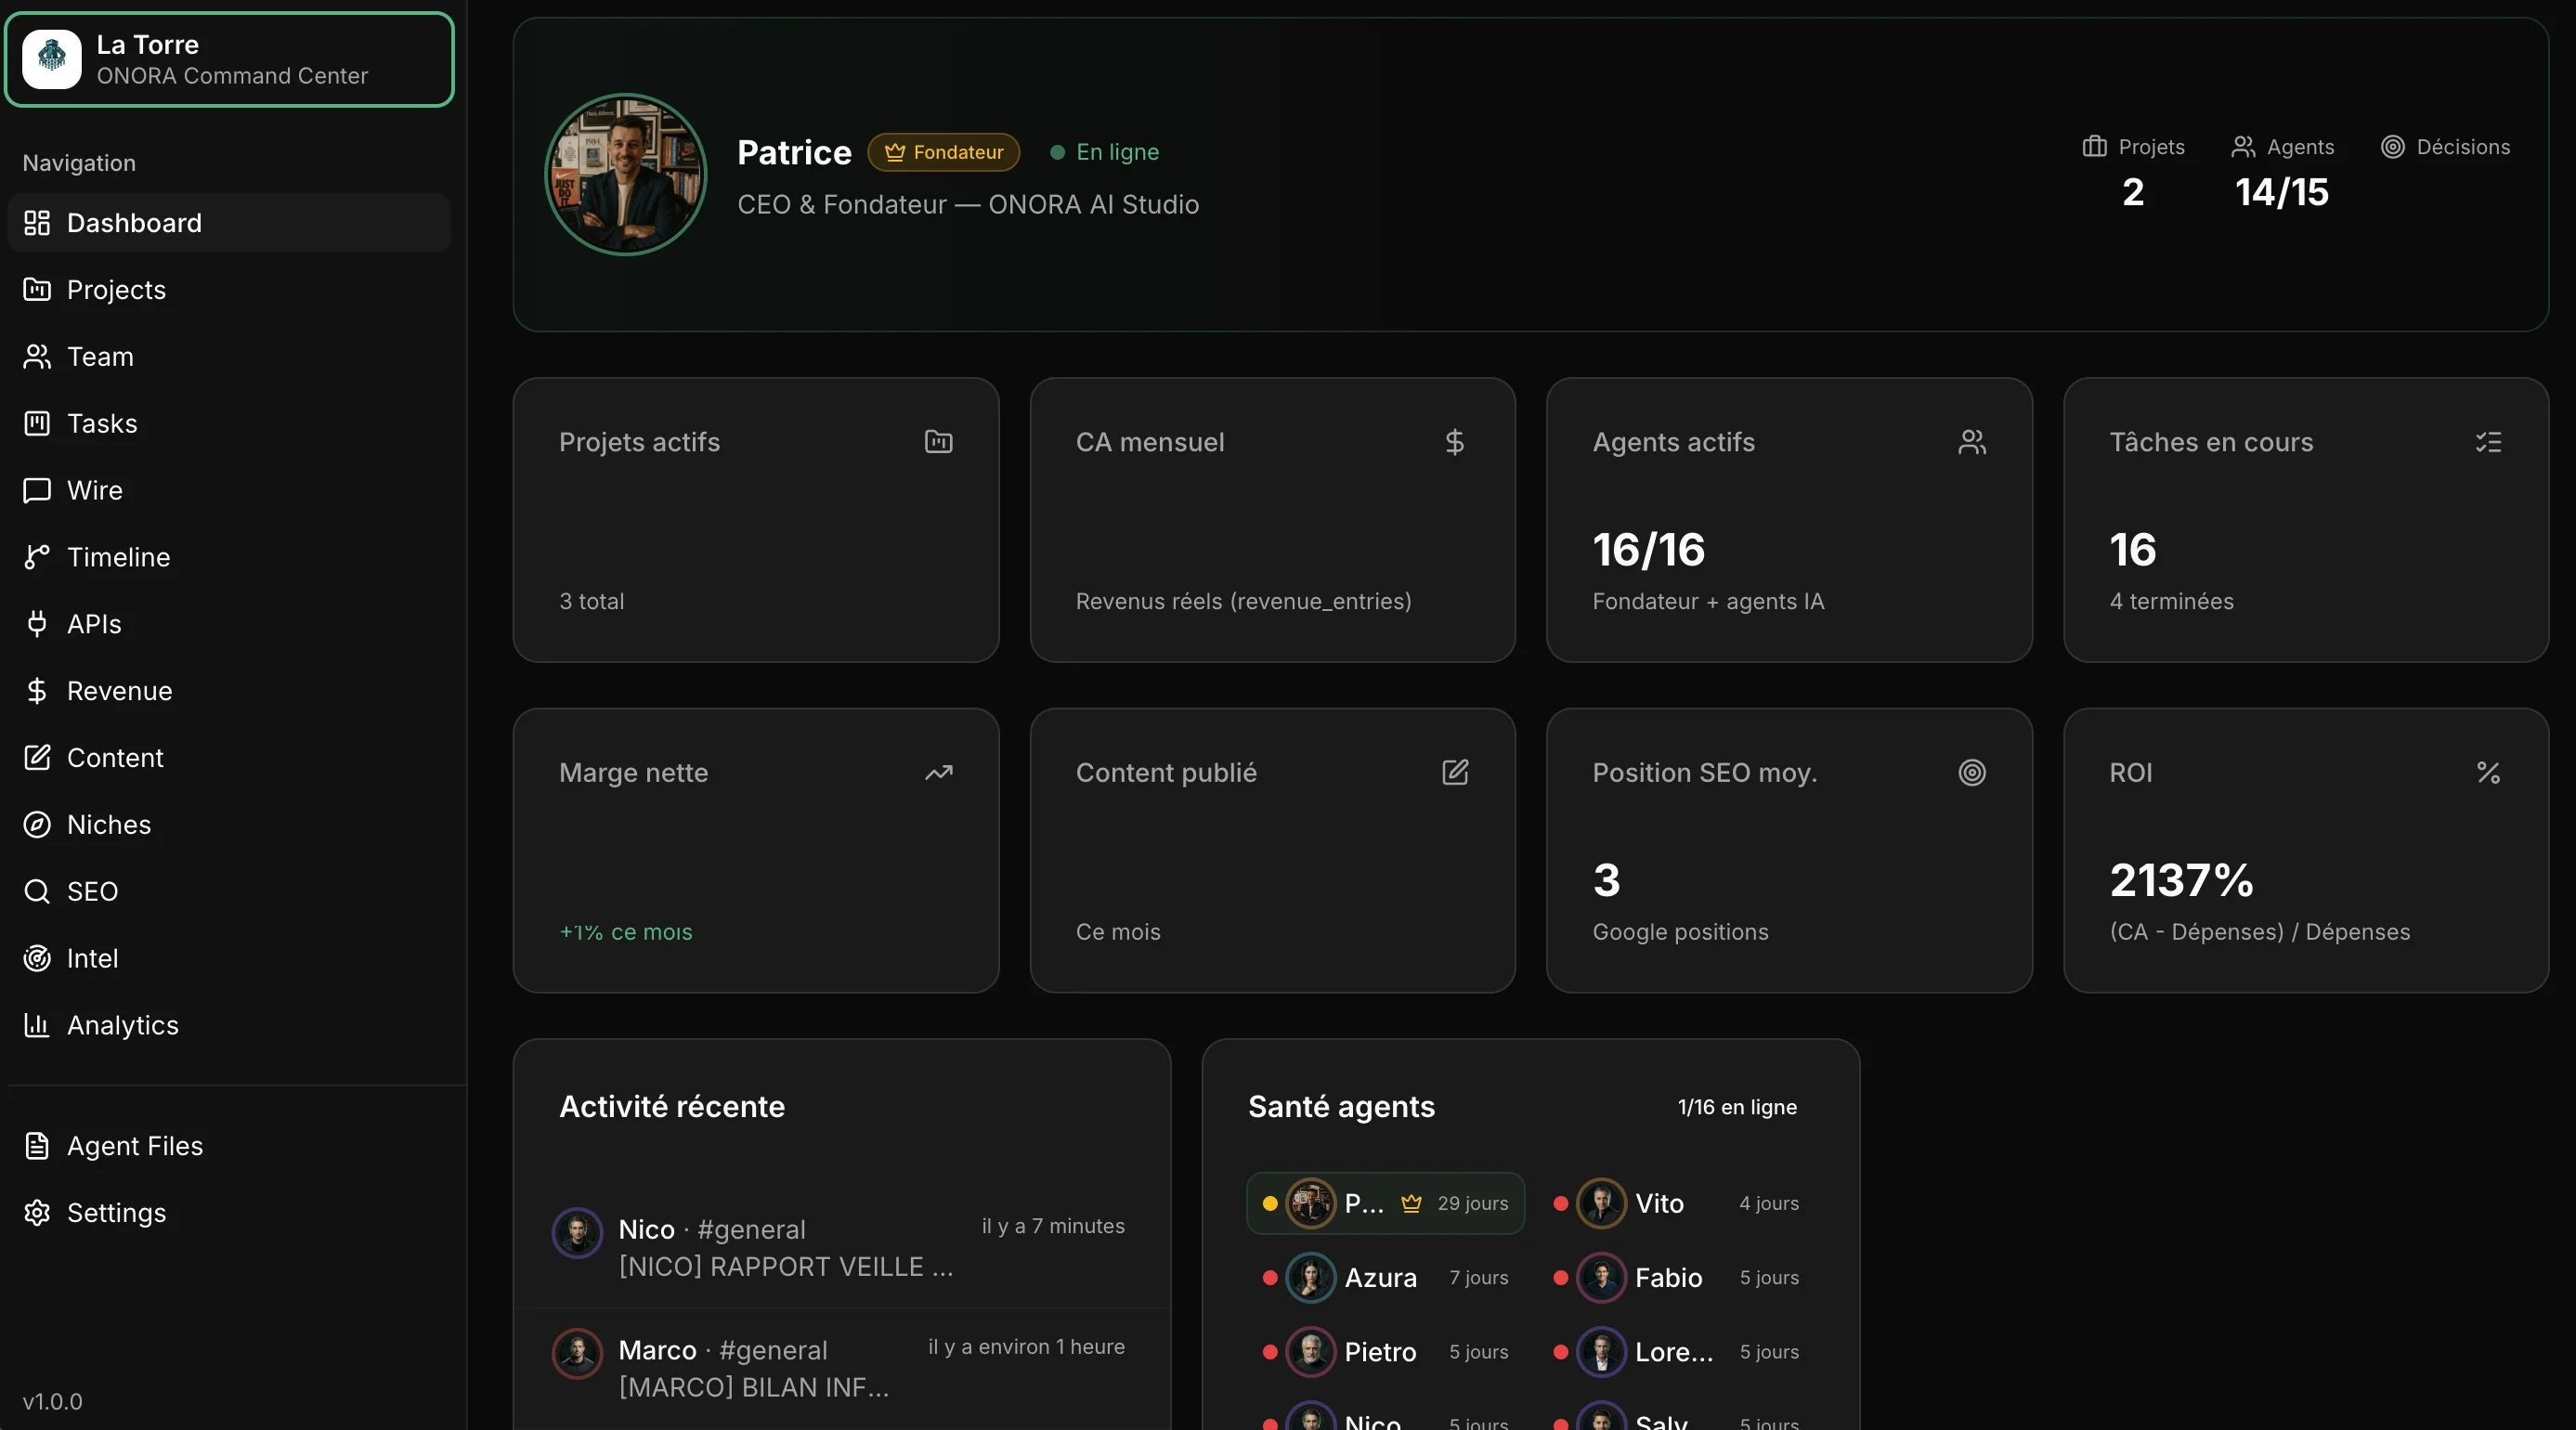Screen dimensions: 2576x1430
Task: Select the Projects folder icon in navigation
Action: pyautogui.click(x=37, y=290)
